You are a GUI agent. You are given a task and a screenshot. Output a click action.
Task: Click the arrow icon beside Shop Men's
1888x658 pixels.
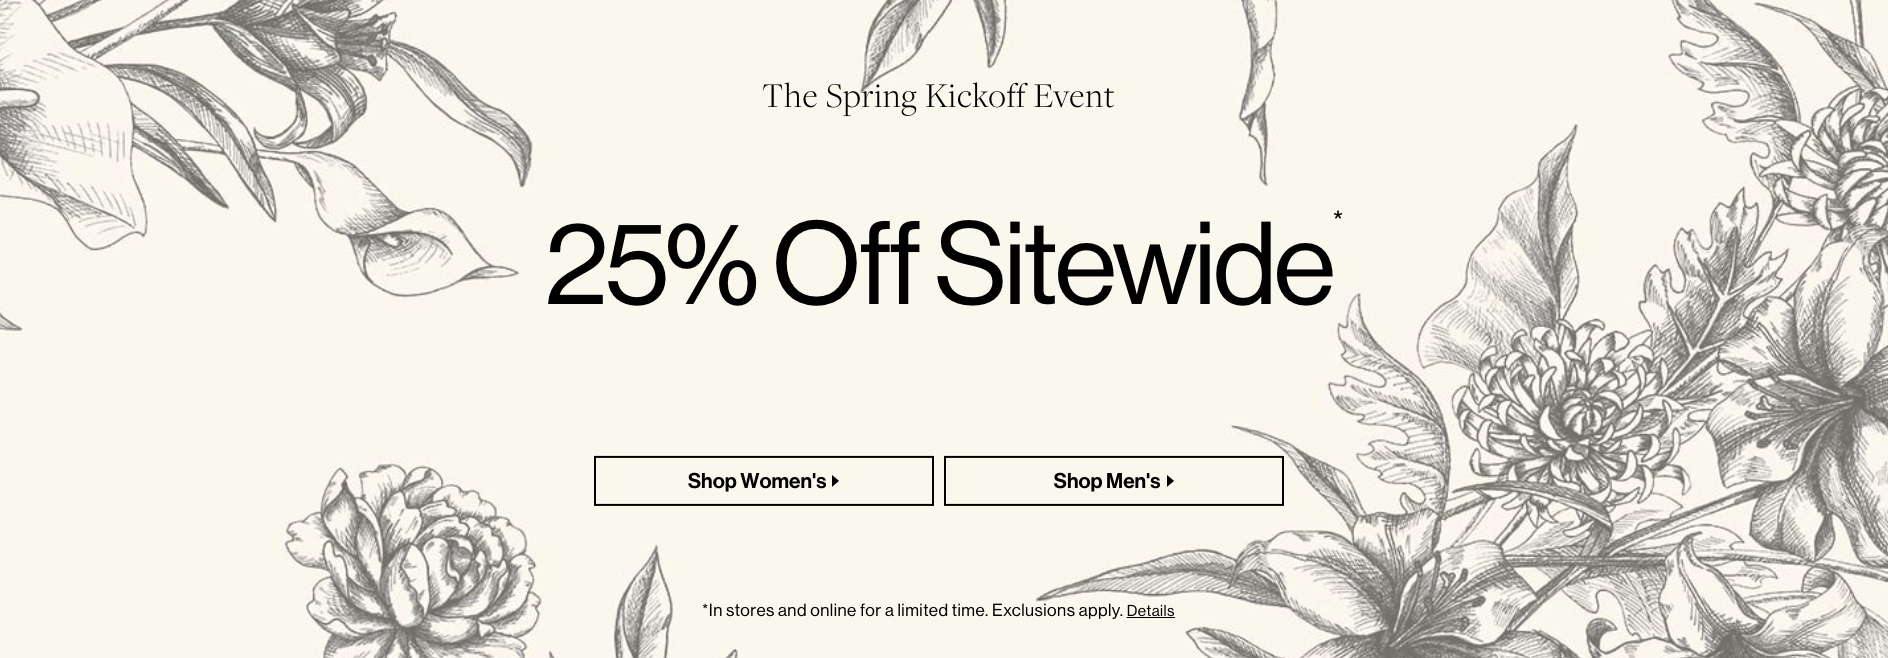(x=1170, y=481)
